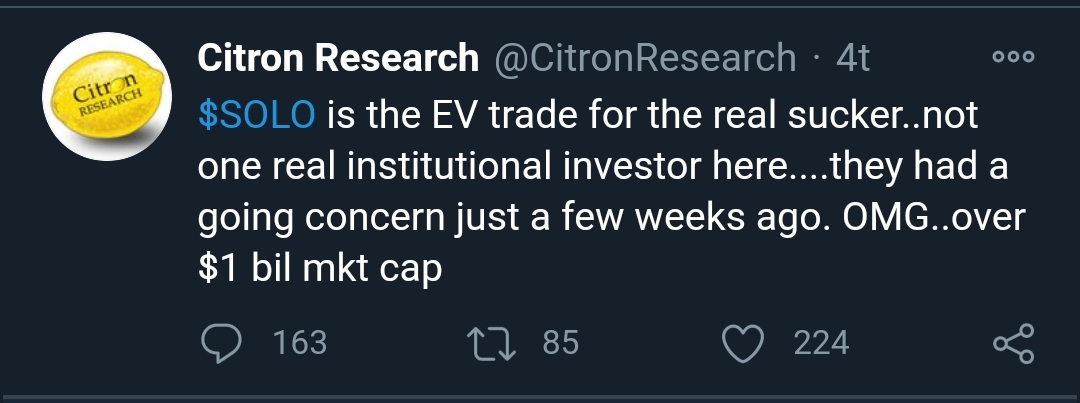The width and height of the screenshot is (1080, 403).
Task: Select the 224 likes count
Action: pyautogui.click(x=821, y=343)
